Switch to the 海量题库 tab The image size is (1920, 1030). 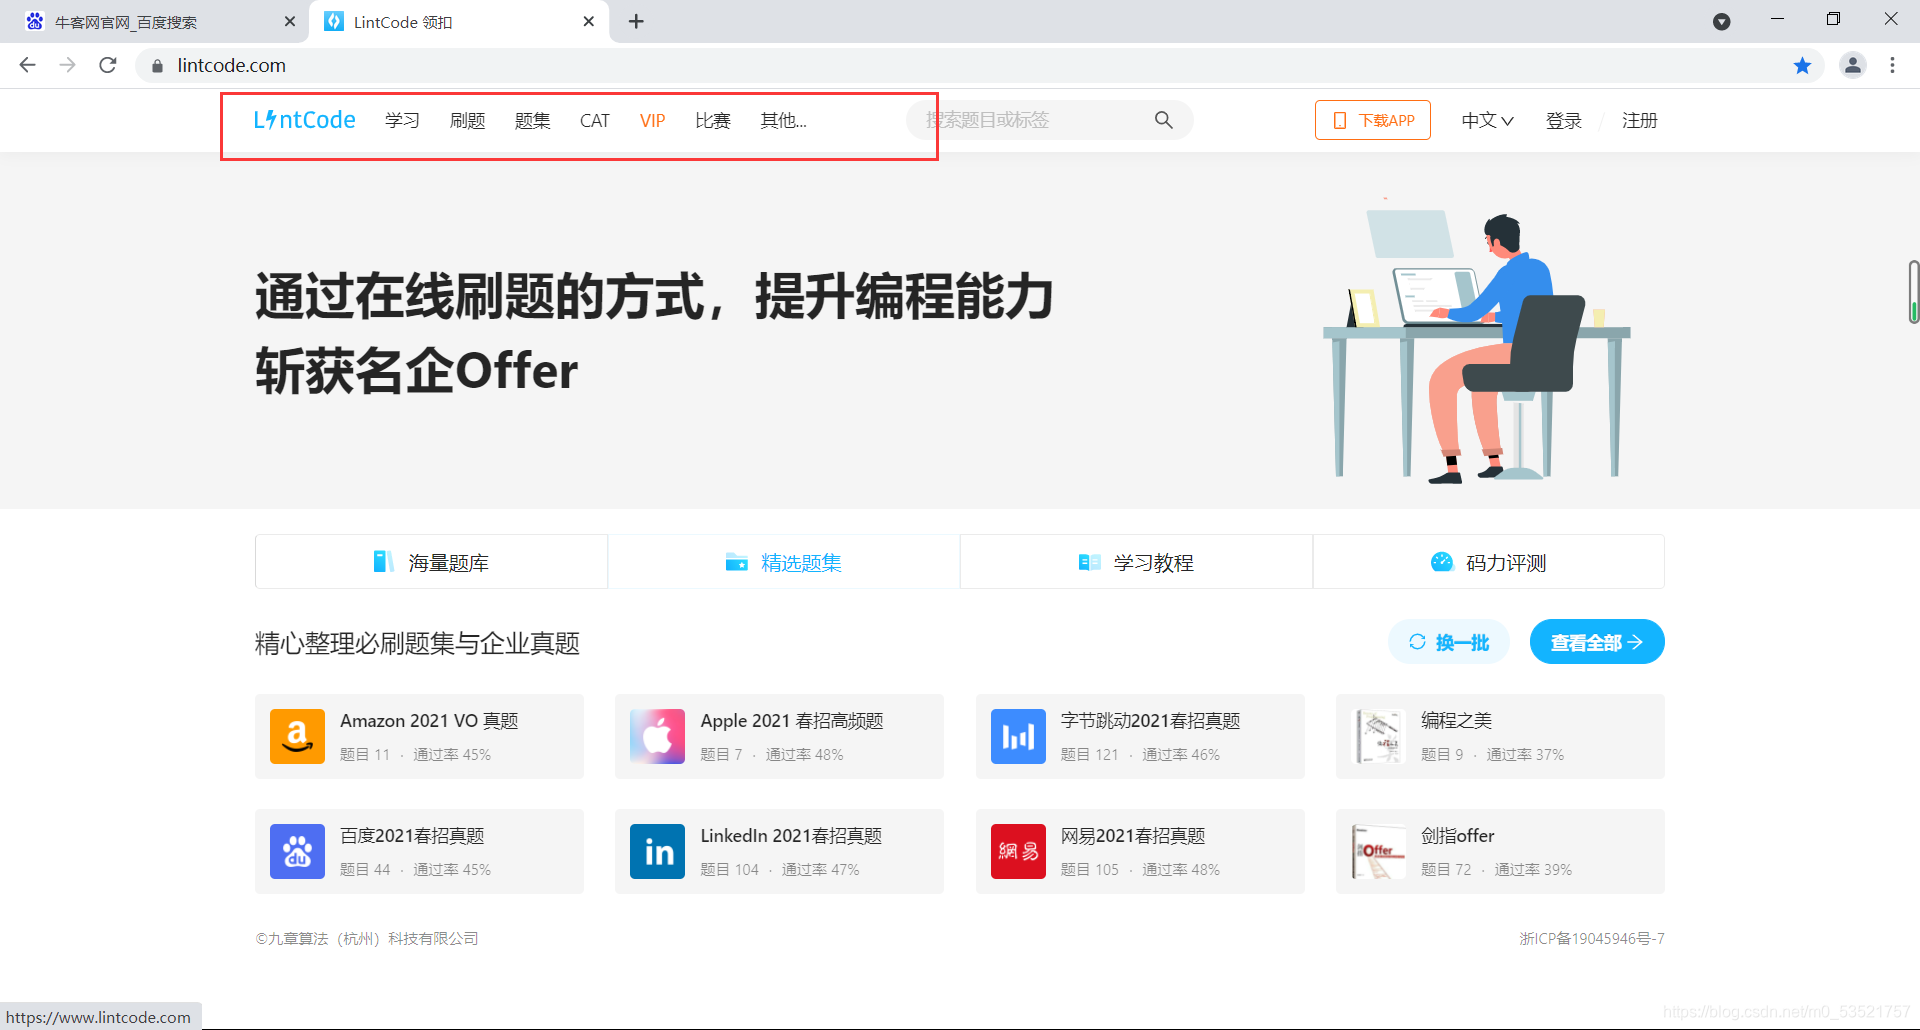[431, 562]
